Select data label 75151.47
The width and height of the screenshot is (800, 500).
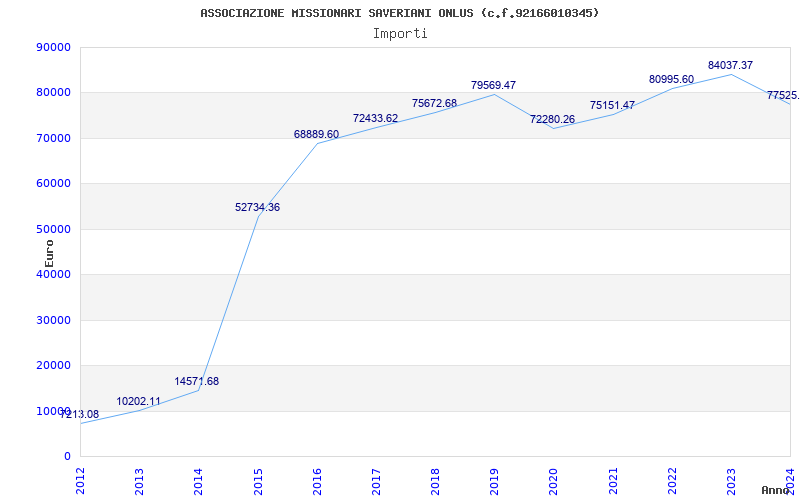(x=612, y=105)
